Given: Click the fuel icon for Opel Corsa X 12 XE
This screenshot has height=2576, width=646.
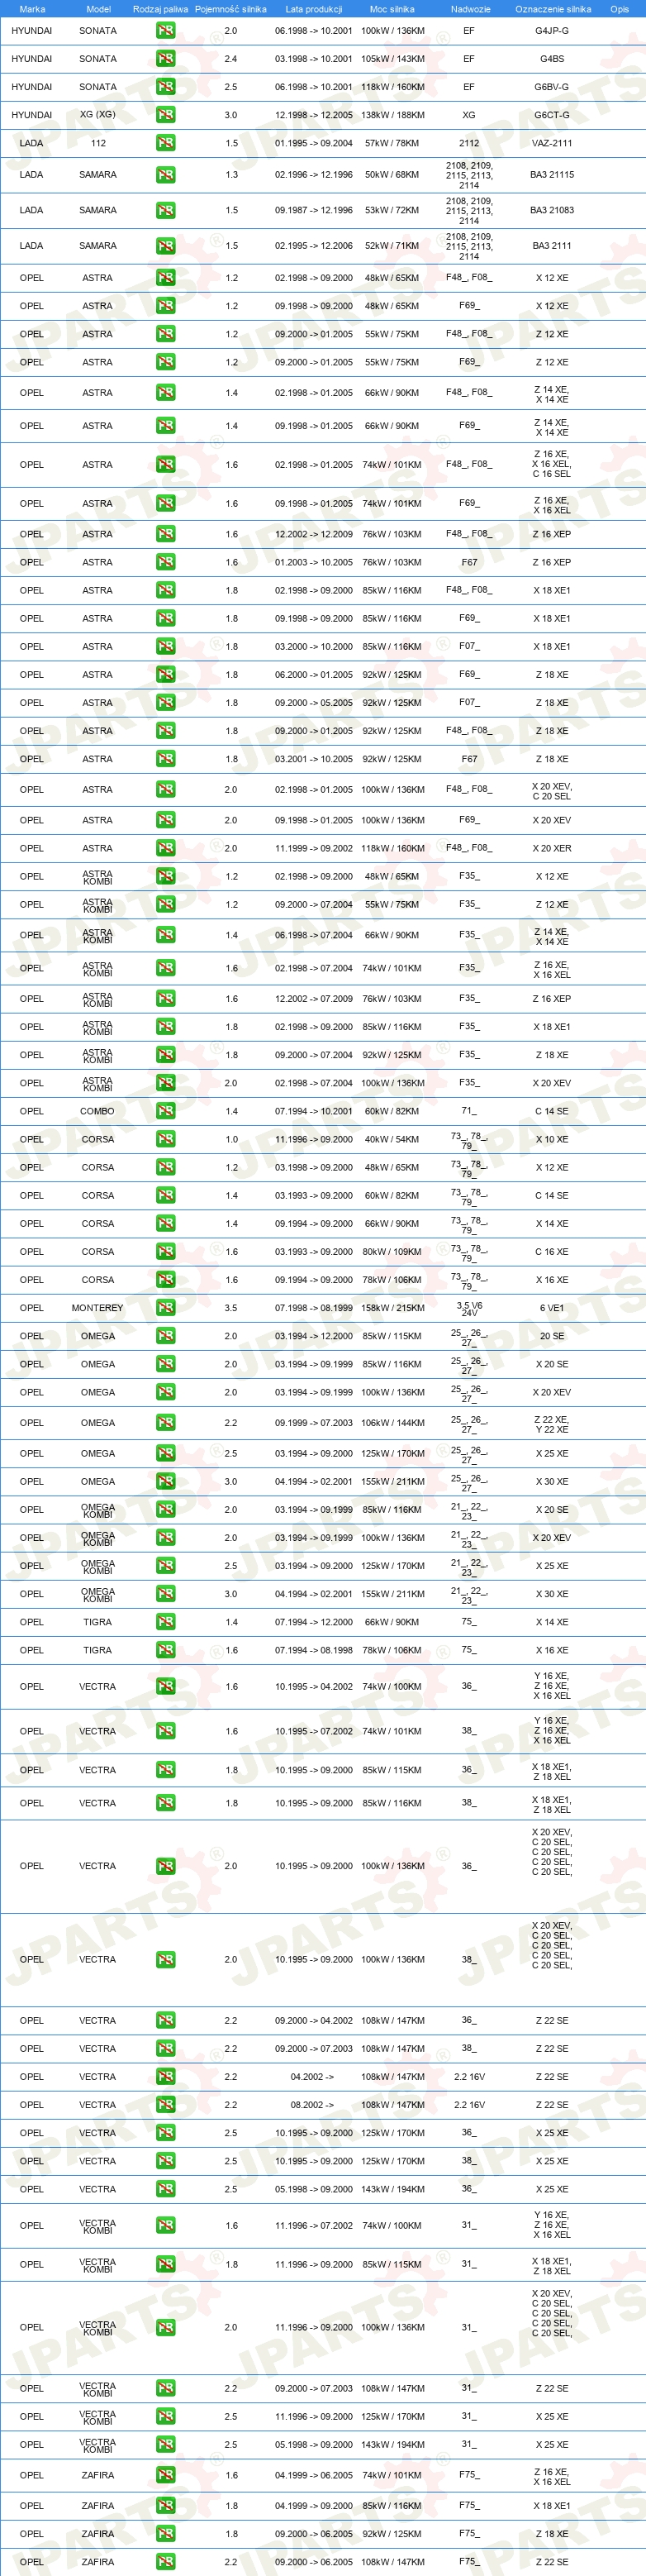Looking at the screenshot, I should click(165, 1167).
